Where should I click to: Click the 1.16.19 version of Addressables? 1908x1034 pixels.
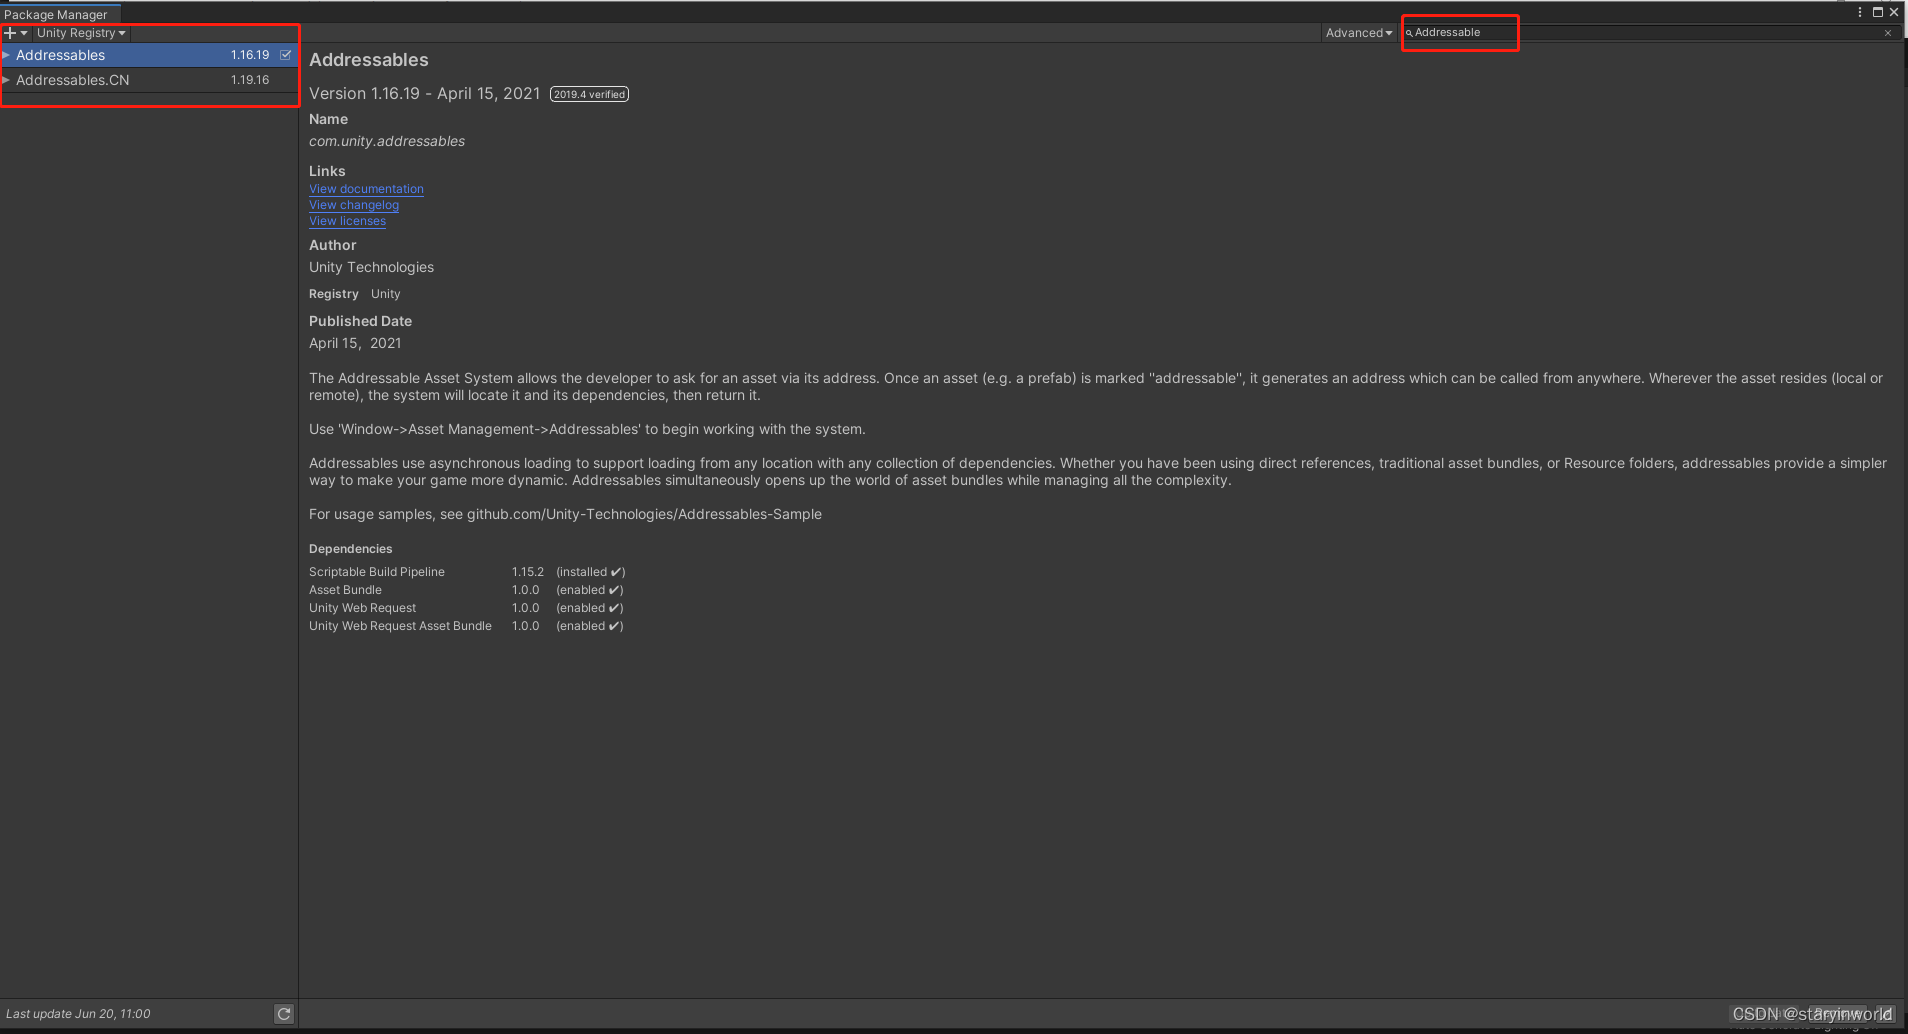click(250, 55)
